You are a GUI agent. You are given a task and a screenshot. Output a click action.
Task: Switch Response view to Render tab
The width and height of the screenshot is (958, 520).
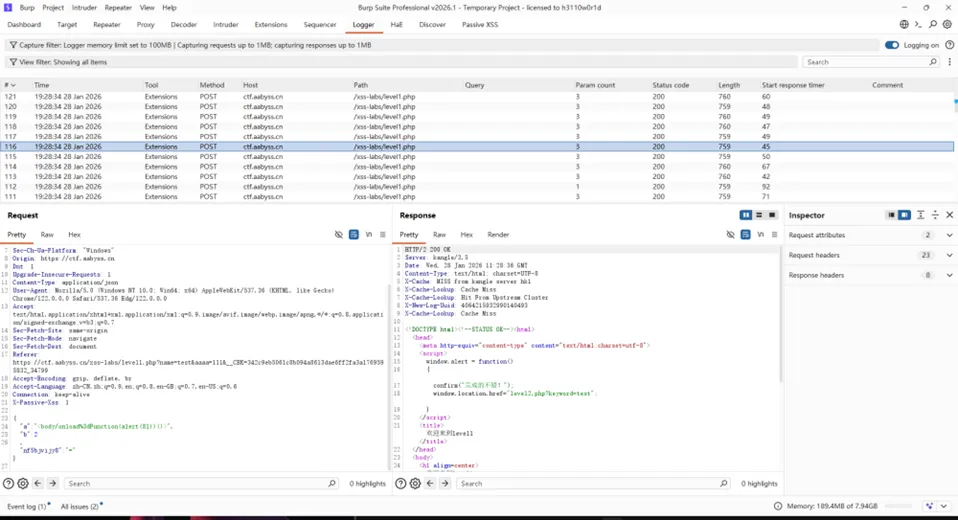498,235
